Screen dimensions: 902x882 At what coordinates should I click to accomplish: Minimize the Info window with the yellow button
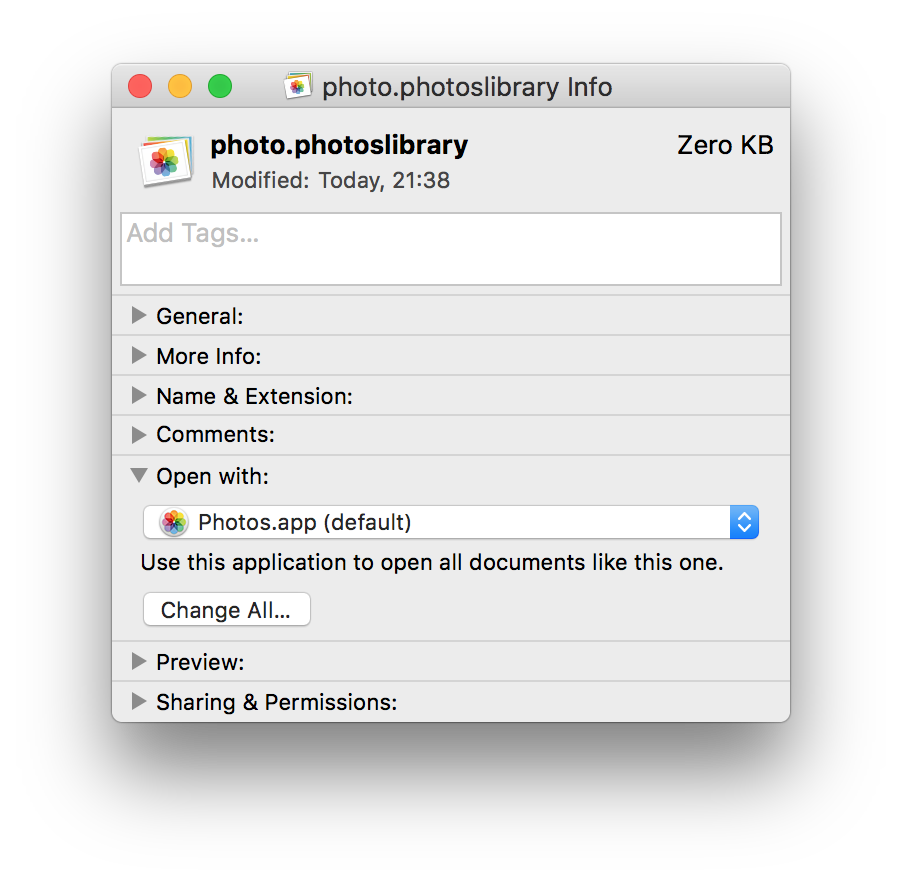point(180,87)
